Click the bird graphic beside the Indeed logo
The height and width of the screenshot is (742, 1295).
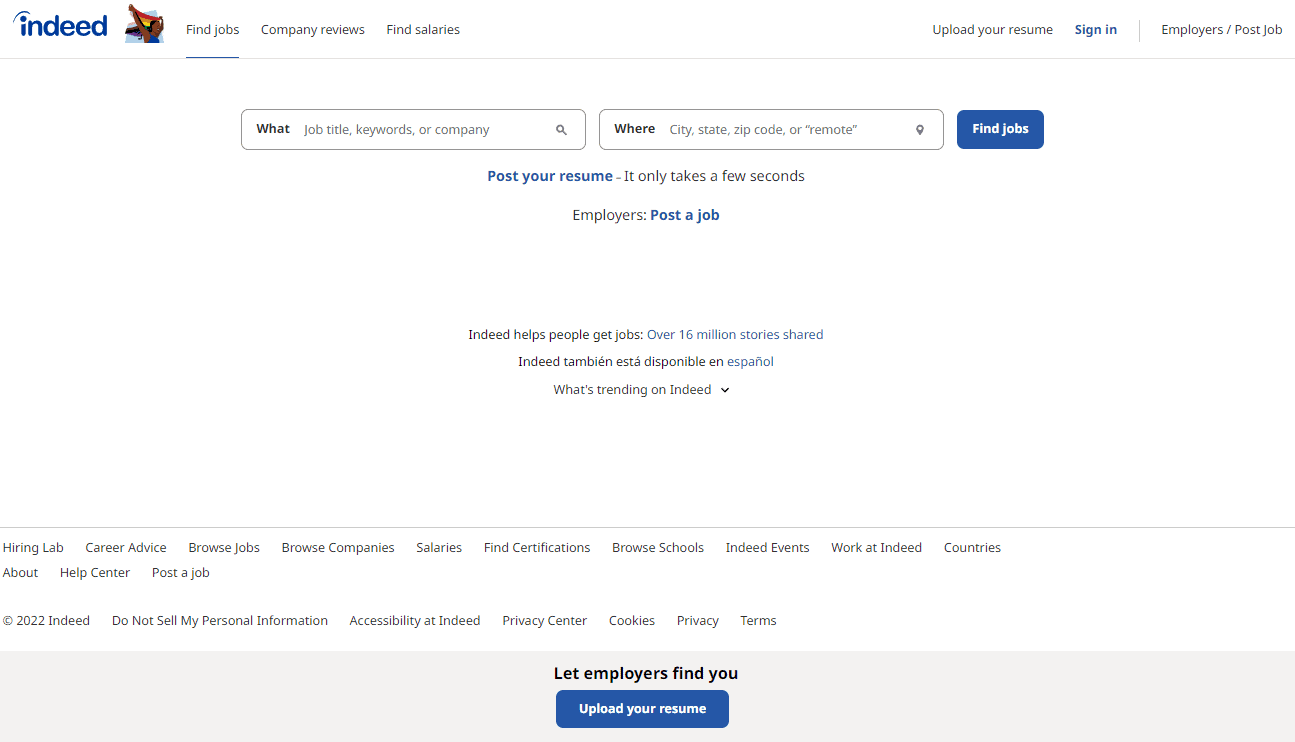(x=144, y=23)
